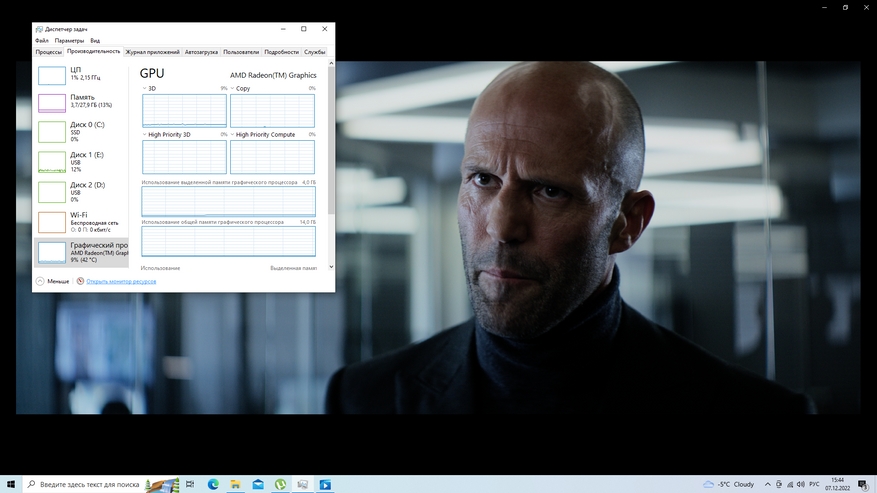
Task: Open uTorrent from the taskbar
Action: click(280, 484)
